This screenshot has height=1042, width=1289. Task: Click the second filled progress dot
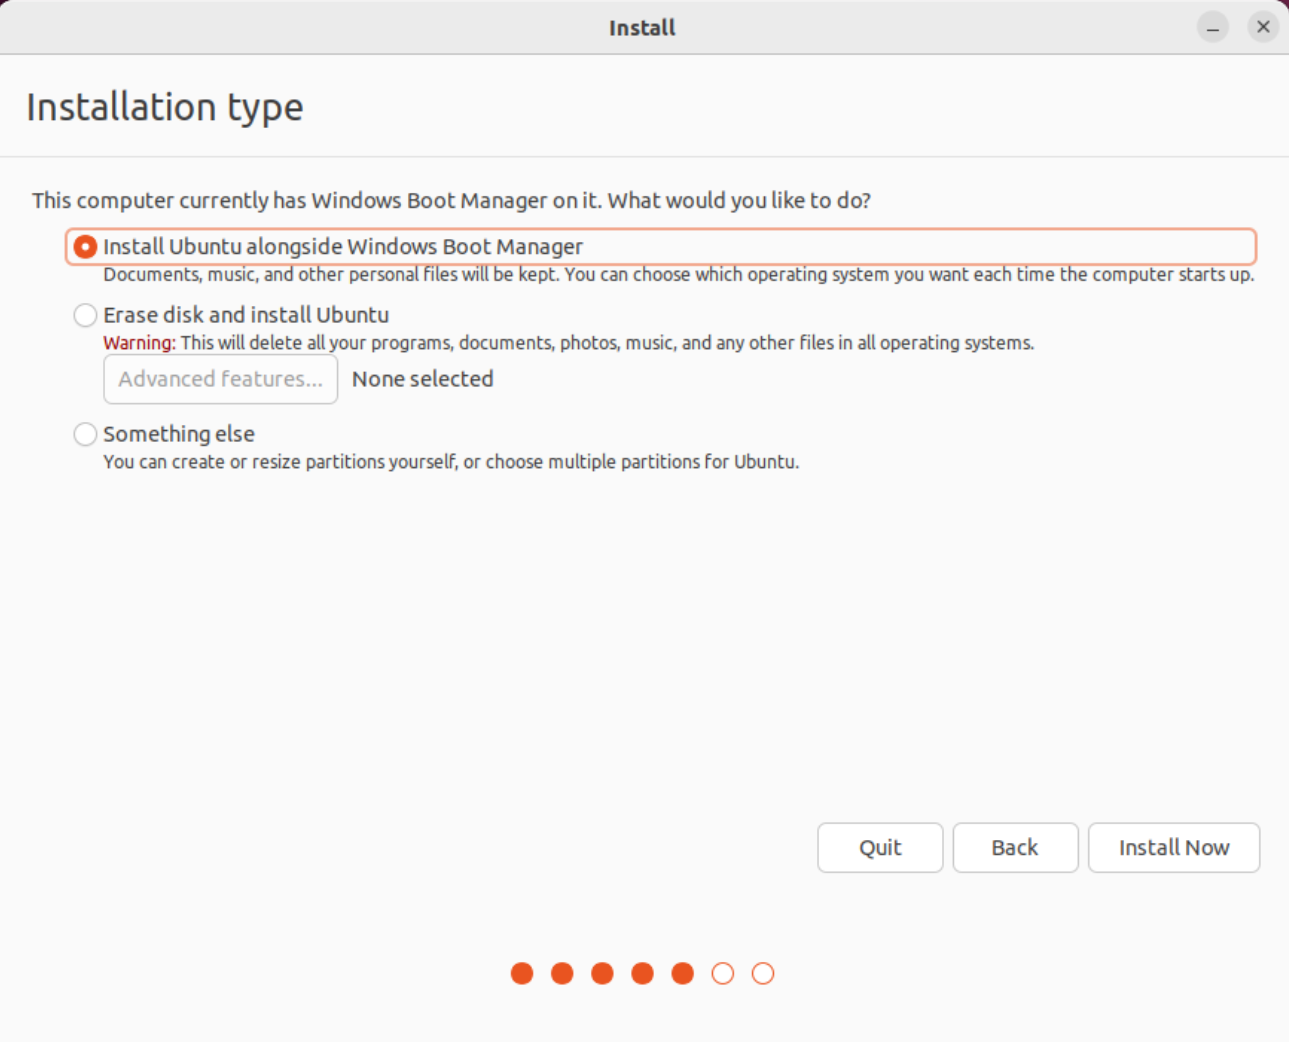point(562,974)
